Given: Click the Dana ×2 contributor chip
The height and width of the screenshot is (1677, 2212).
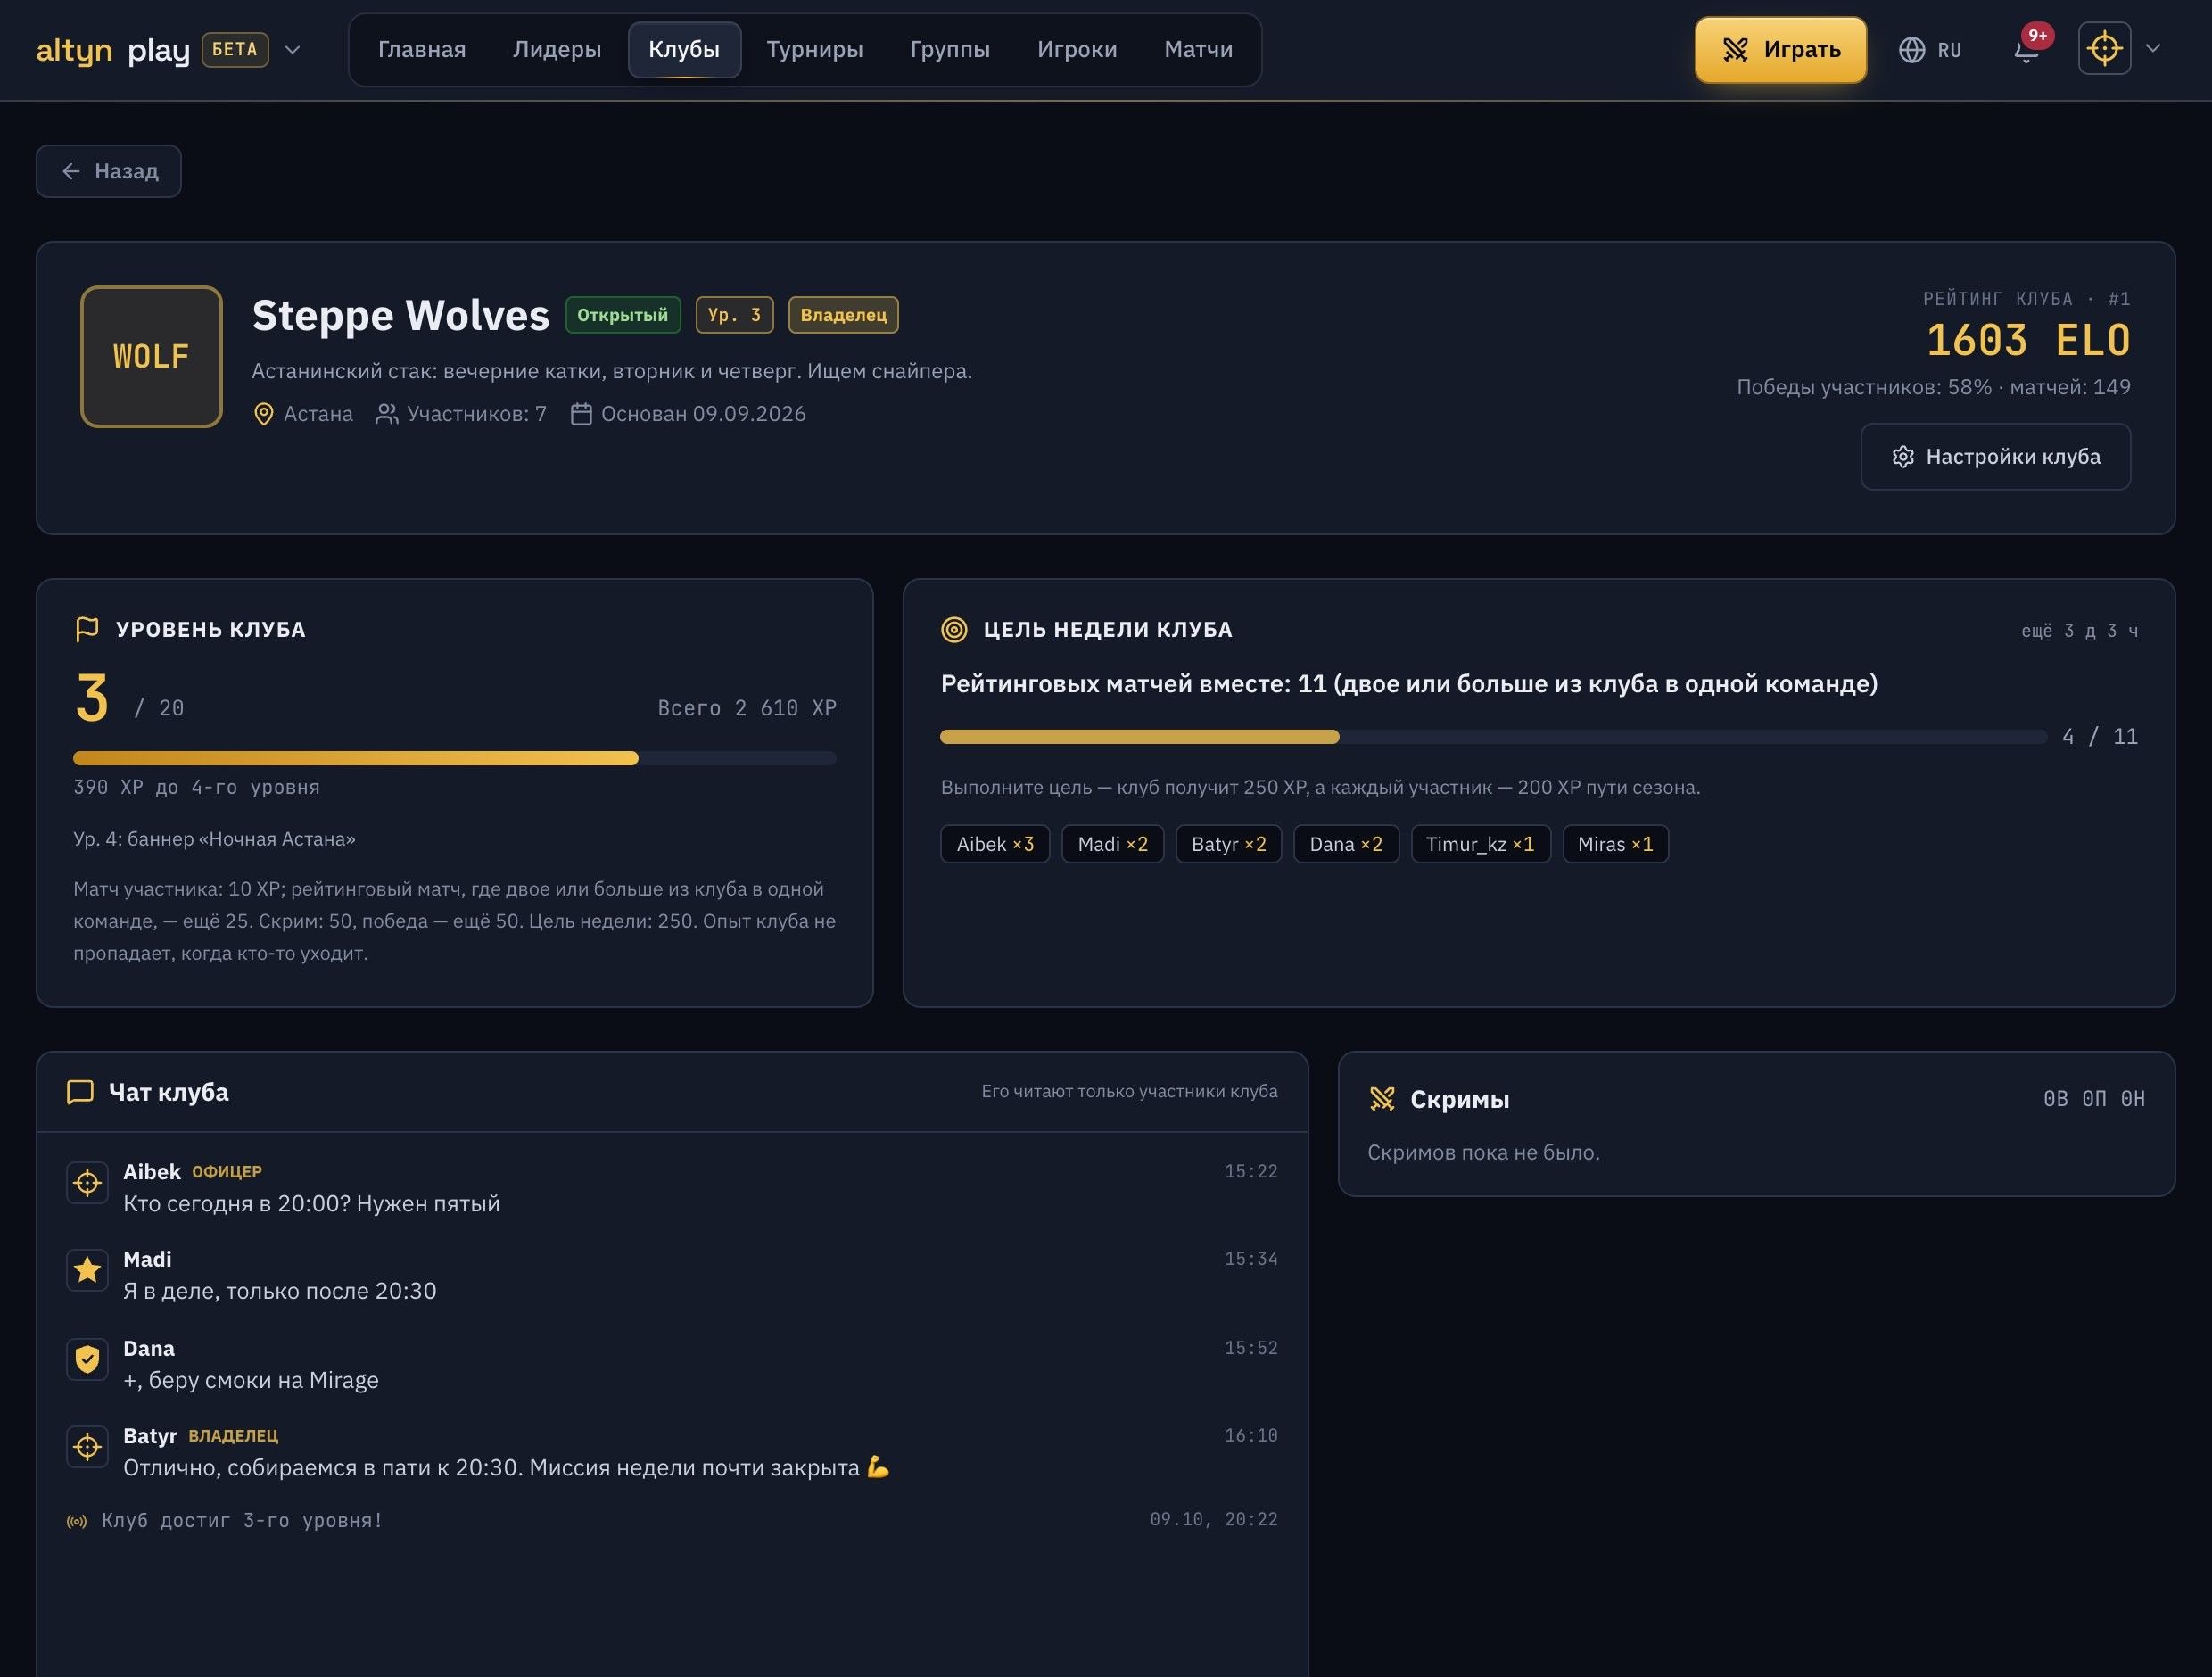Looking at the screenshot, I should click(x=1346, y=844).
